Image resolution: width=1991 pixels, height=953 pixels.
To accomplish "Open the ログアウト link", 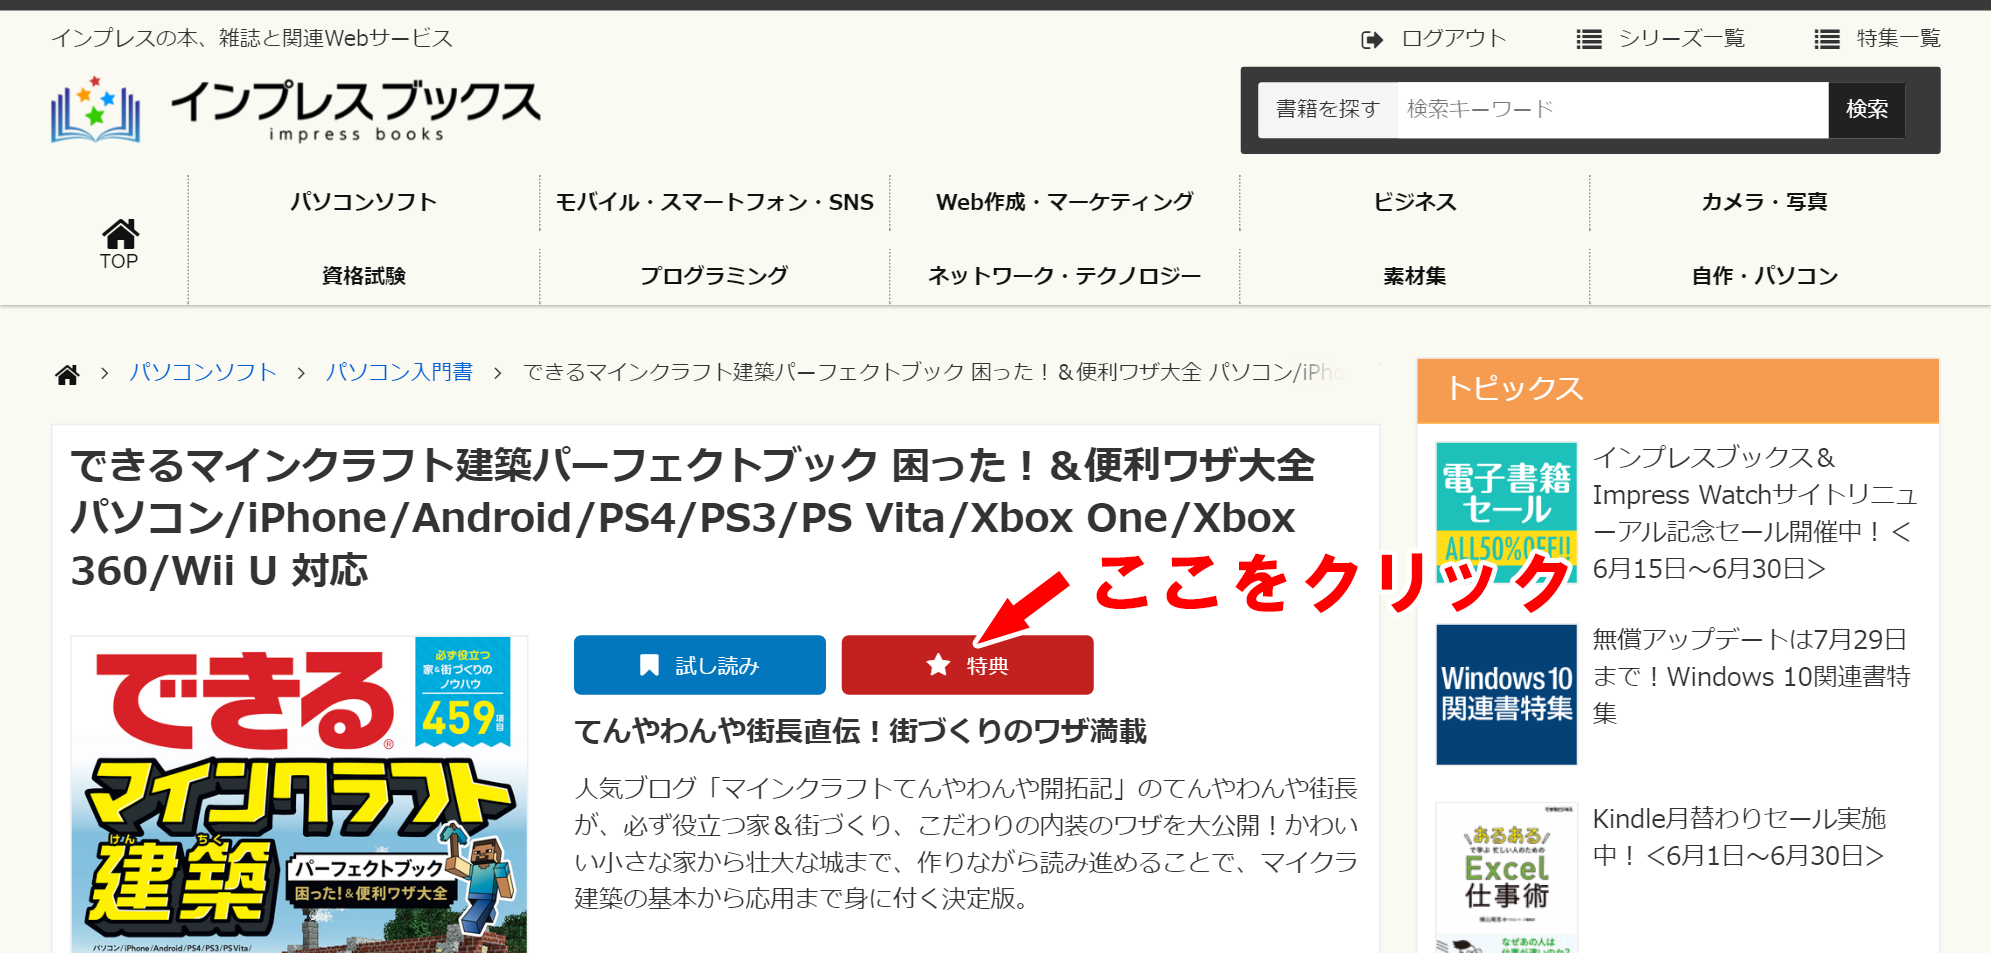I will (x=1454, y=38).
